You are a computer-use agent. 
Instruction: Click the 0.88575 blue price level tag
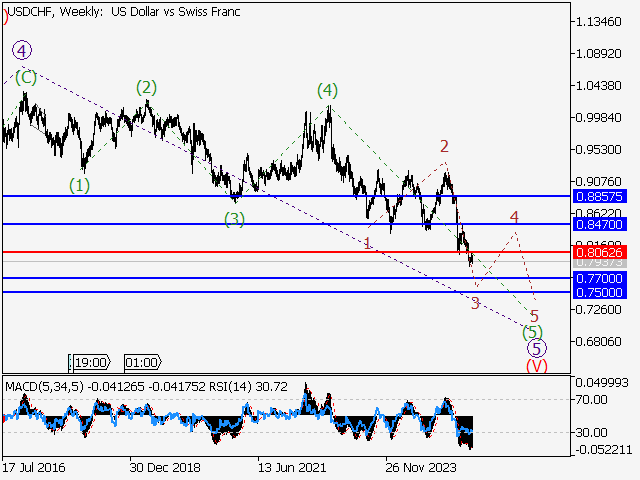point(599,197)
